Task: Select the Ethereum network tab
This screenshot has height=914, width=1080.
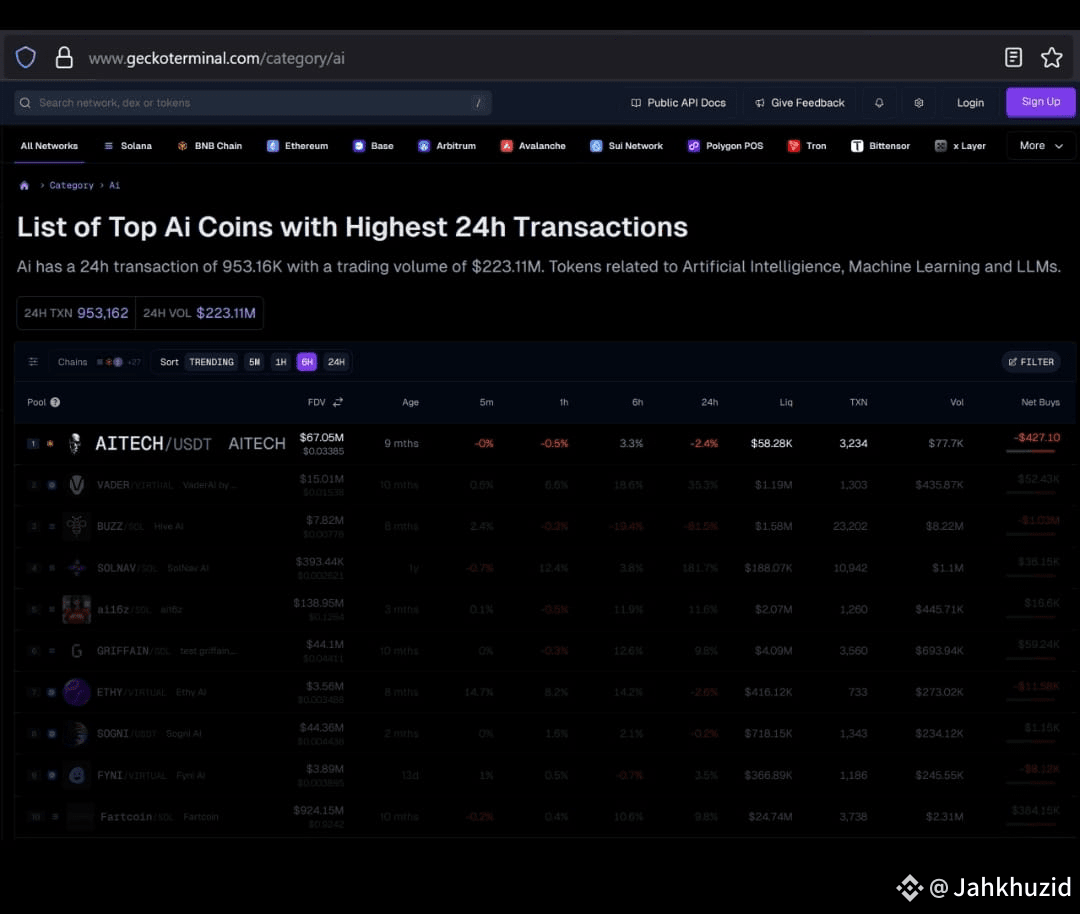Action: click(298, 146)
